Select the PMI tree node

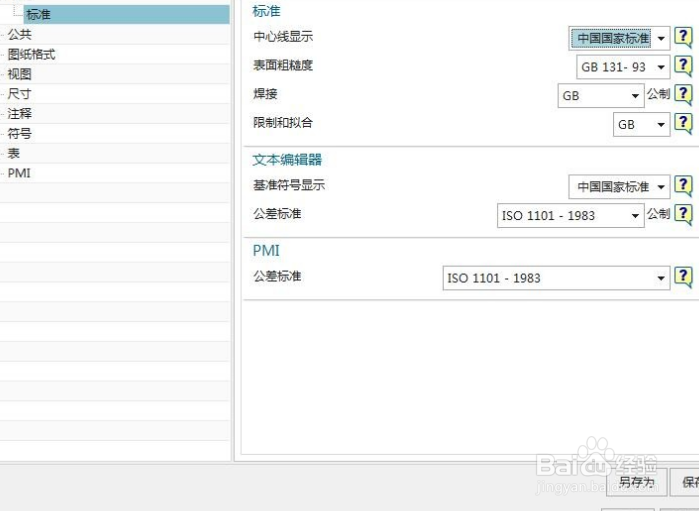click(x=19, y=173)
